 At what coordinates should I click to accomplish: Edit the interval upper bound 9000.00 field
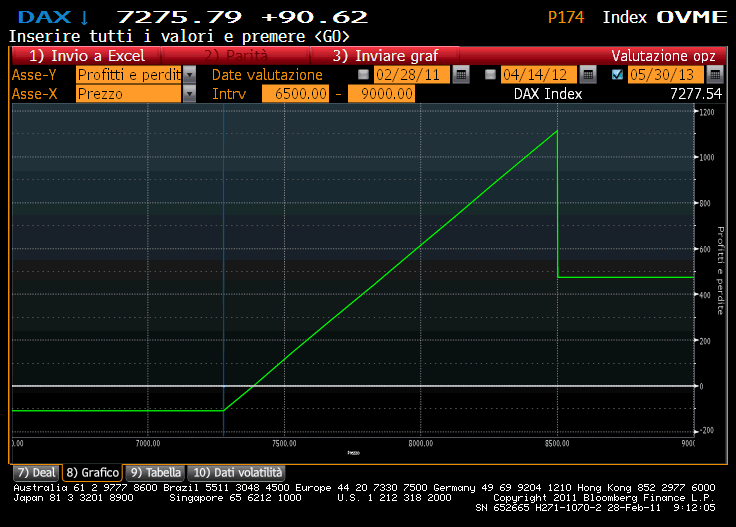coord(381,94)
